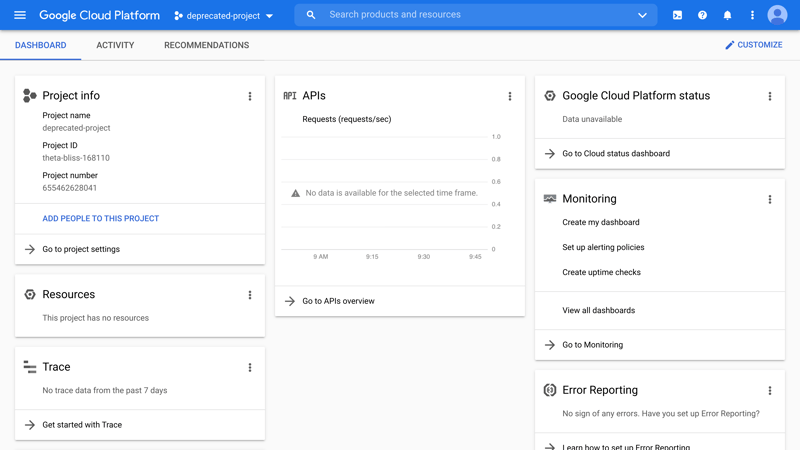Viewport: 800px width, 450px height.
Task: Click the arrow beside Go to project settings
Action: [30, 249]
